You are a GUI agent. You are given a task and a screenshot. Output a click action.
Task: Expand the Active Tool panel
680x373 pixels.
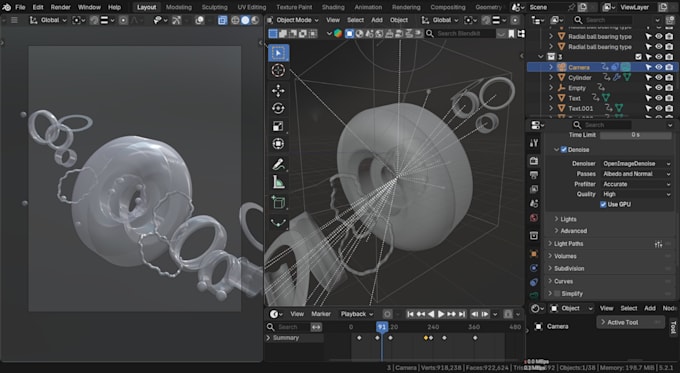[630, 322]
